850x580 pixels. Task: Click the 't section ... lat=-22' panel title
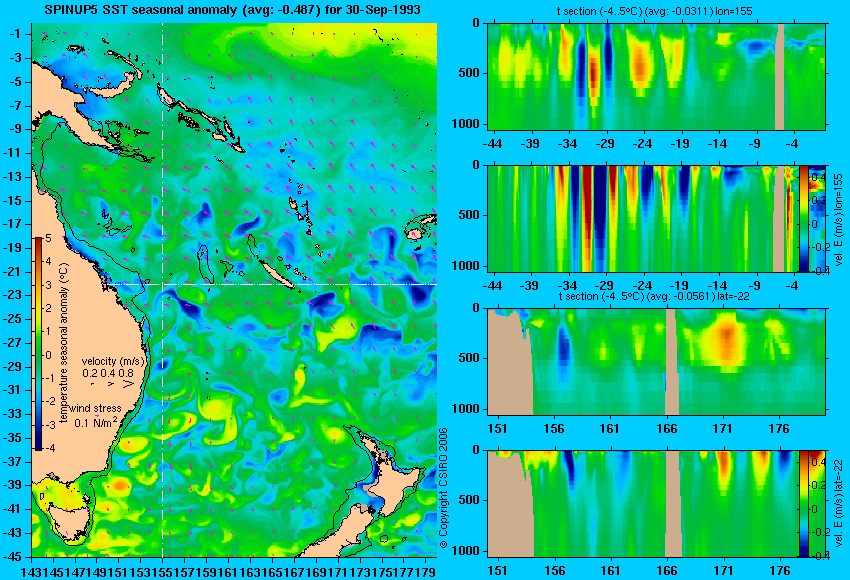click(x=654, y=296)
